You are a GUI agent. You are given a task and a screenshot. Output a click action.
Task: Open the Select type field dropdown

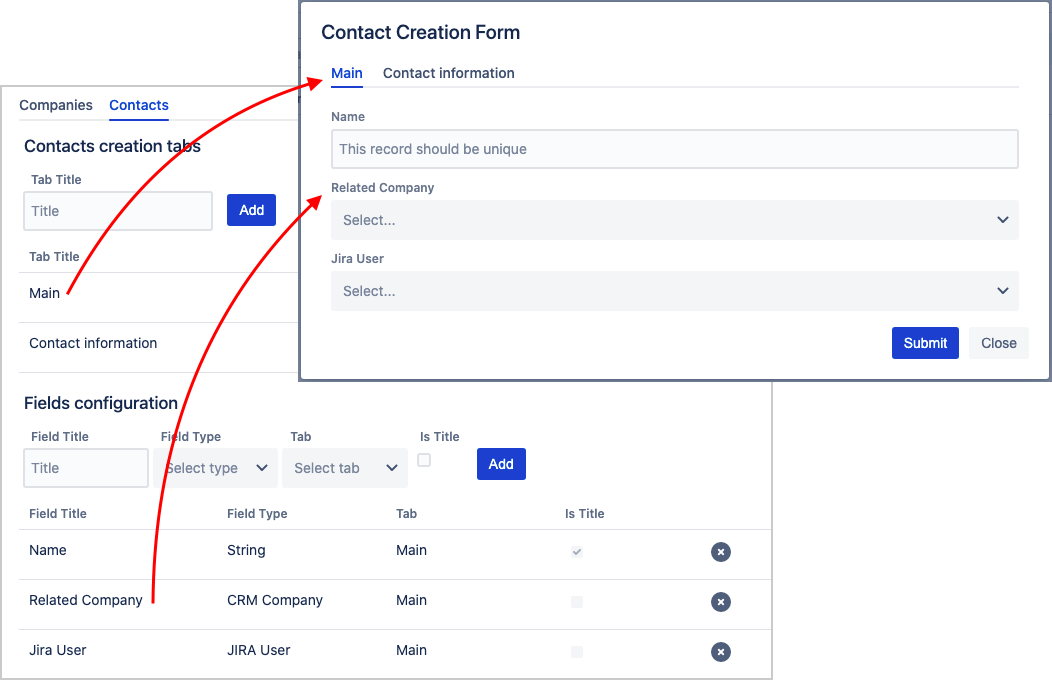pyautogui.click(x=216, y=468)
